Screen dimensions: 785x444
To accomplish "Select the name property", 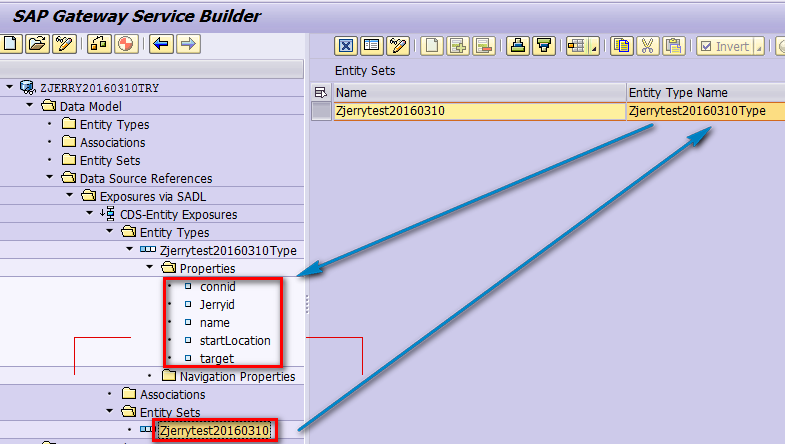I will click(x=215, y=323).
